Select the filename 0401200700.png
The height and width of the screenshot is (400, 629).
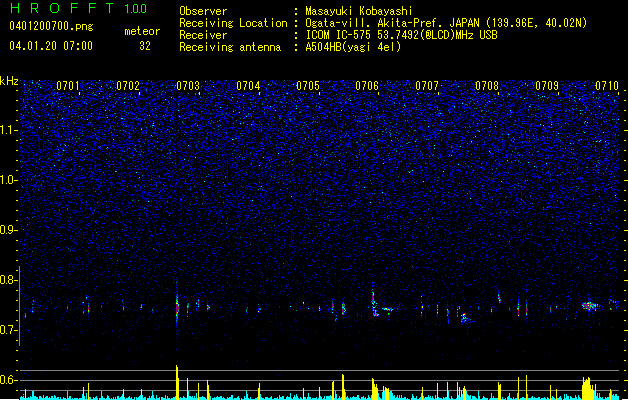51,26
